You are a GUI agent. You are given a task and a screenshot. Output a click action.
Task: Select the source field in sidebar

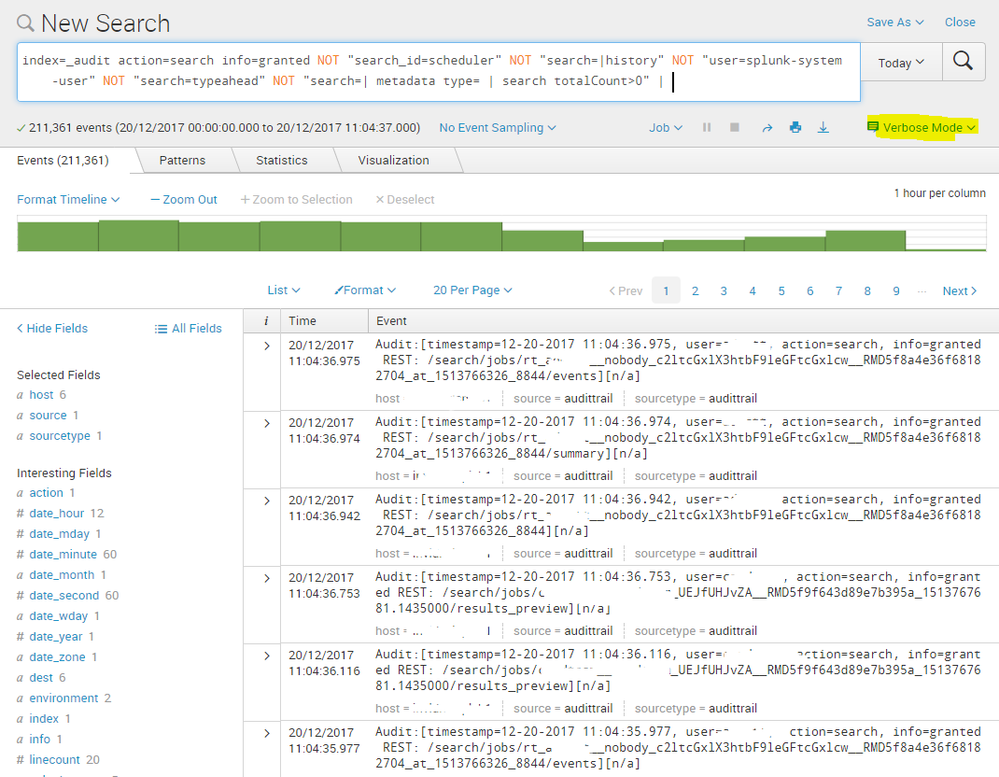pyautogui.click(x=48, y=415)
